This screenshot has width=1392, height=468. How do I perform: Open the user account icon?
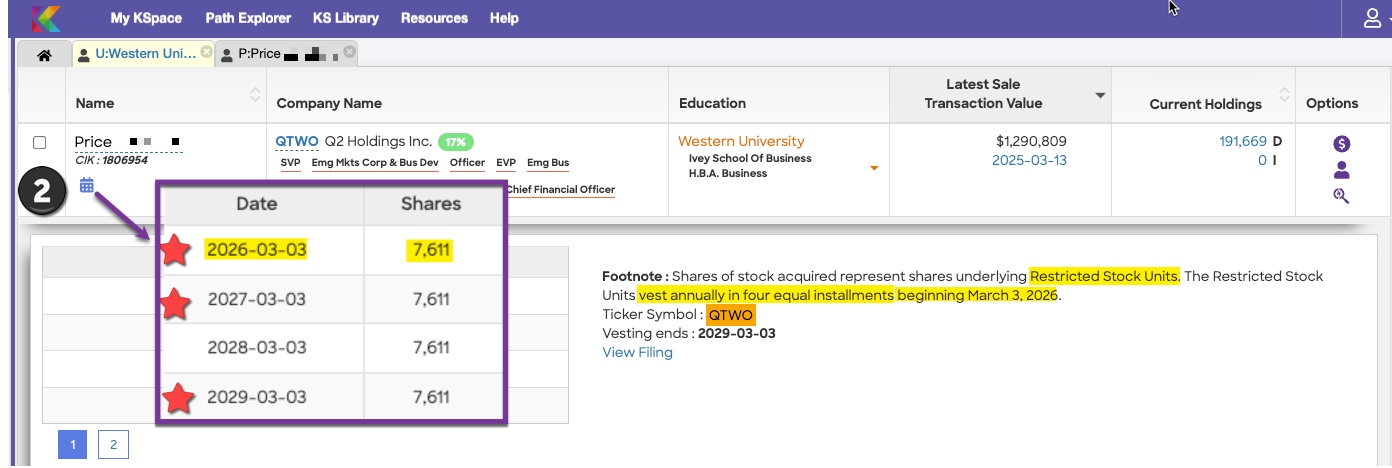(1372, 18)
